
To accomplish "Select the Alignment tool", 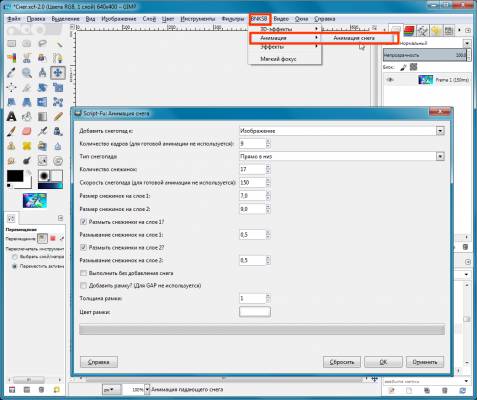I will click(12, 87).
